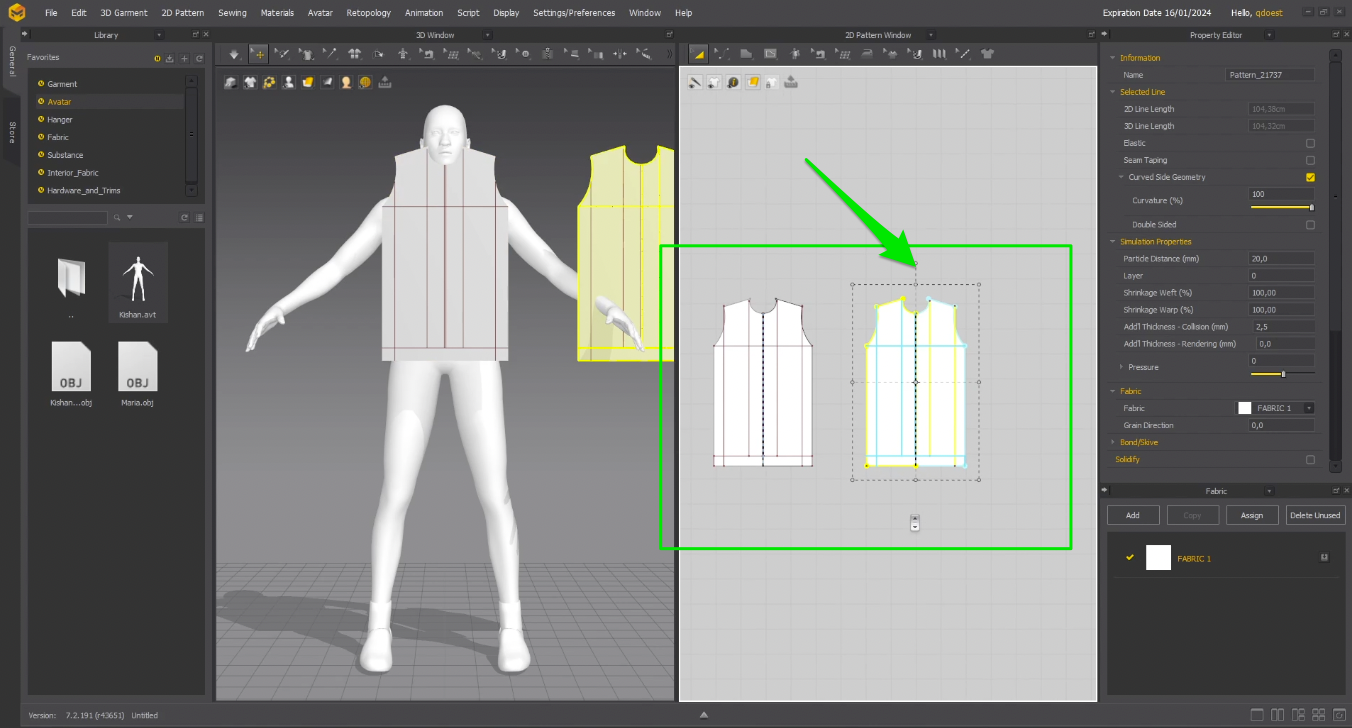Select Garment in Favorites list

coord(62,84)
